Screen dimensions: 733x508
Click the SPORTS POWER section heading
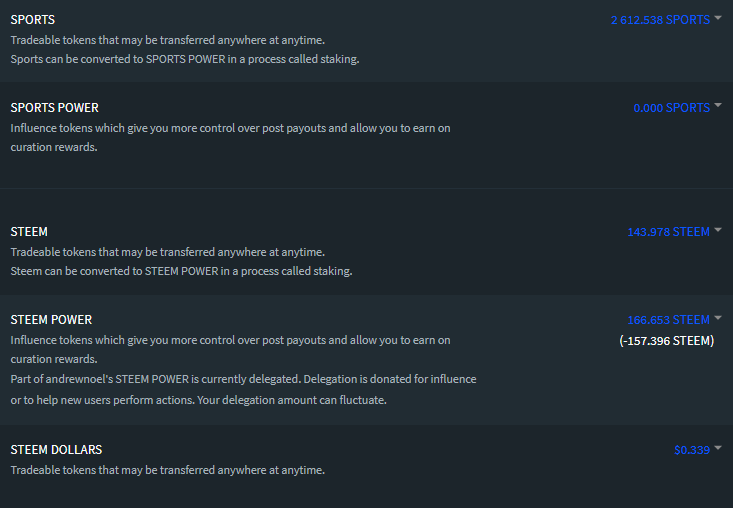54,108
